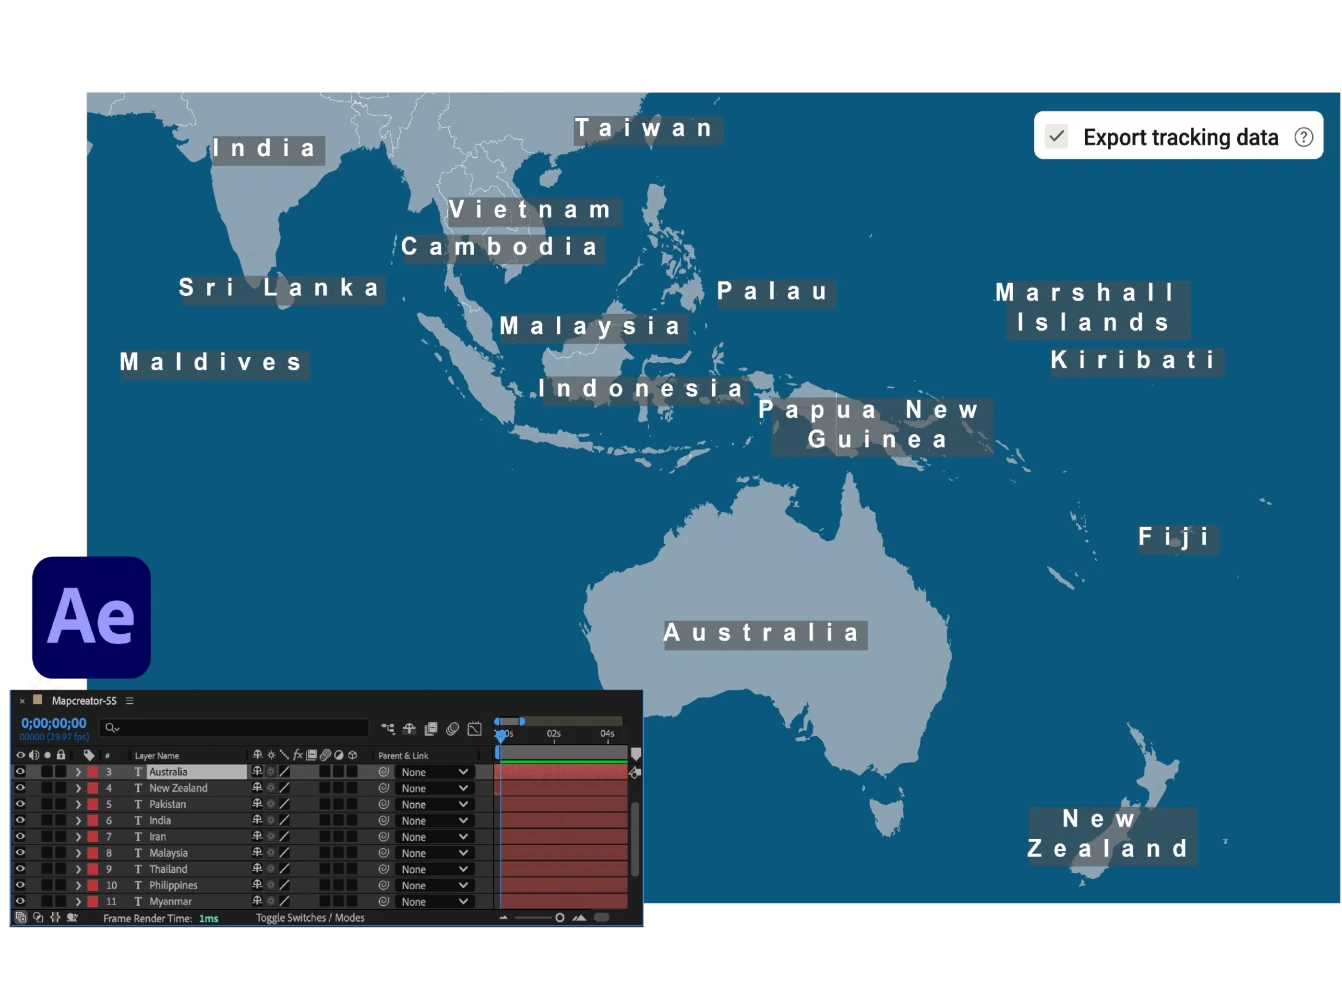The width and height of the screenshot is (1342, 1000).
Task: Click the current timecode 0;00;00;00
Action: [54, 723]
